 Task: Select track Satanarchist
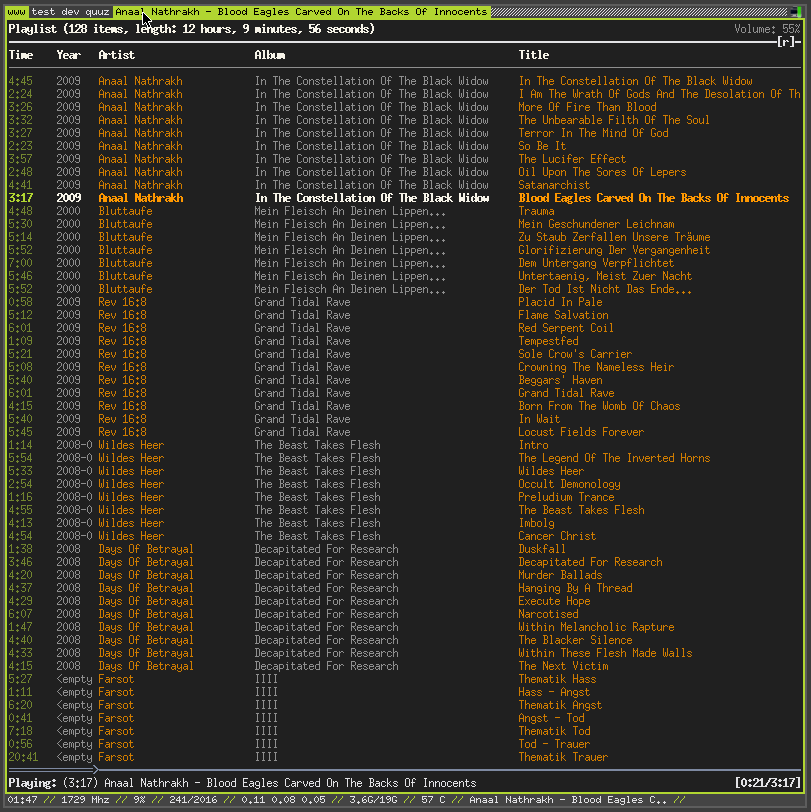point(554,185)
